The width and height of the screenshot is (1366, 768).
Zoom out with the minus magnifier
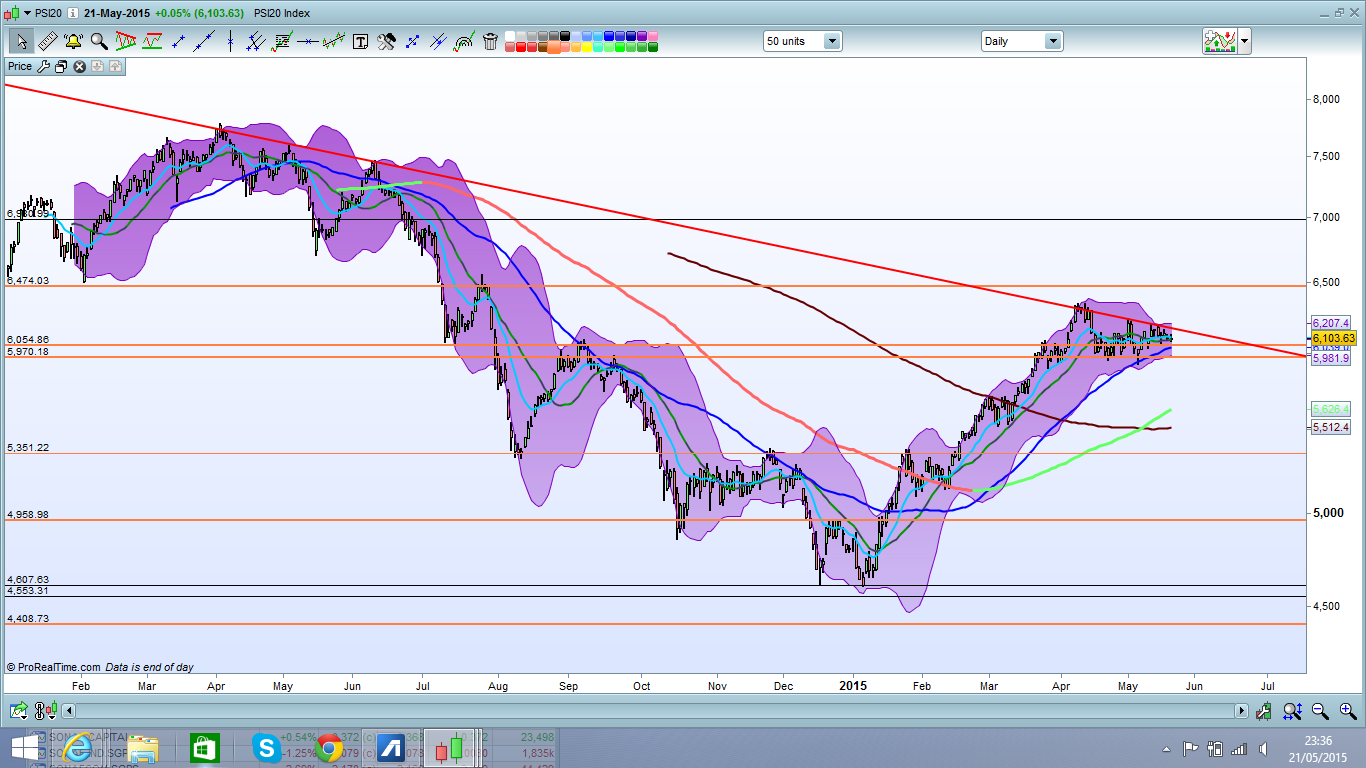[x=1322, y=711]
